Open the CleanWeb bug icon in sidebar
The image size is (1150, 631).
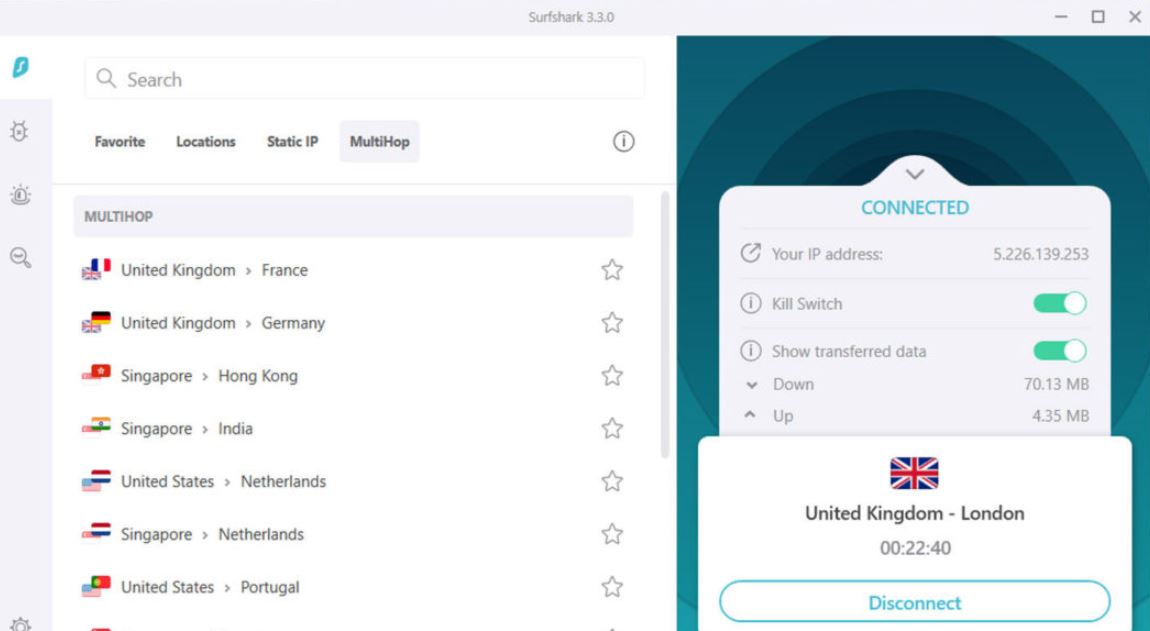click(x=20, y=131)
